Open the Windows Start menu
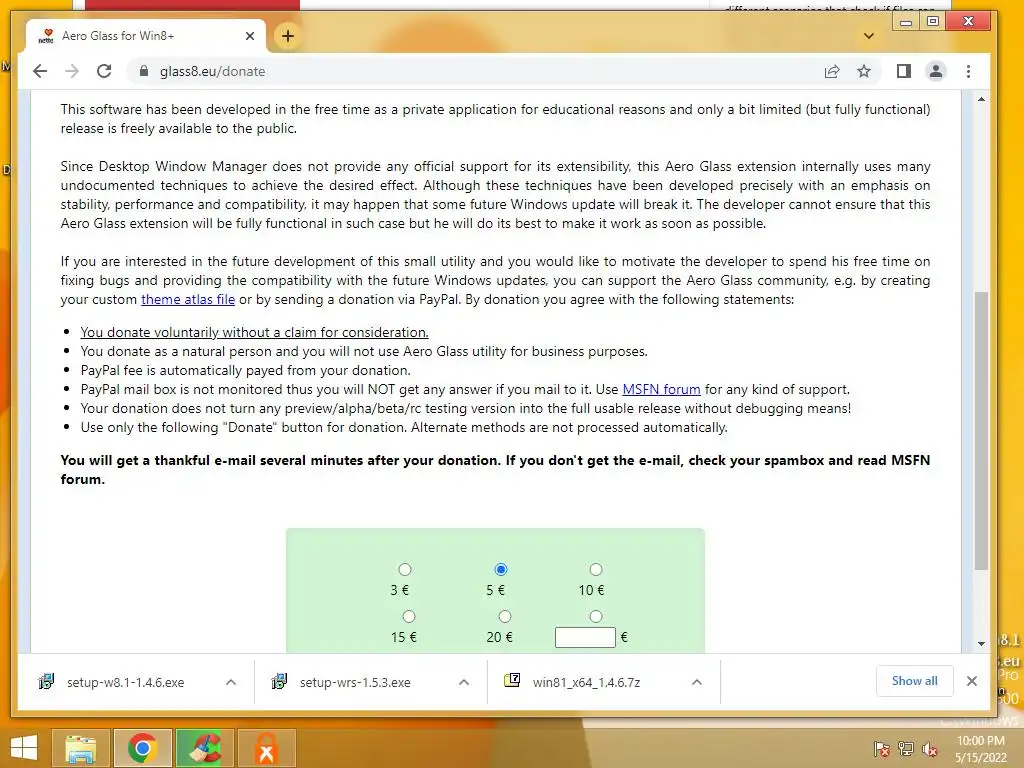 point(24,748)
